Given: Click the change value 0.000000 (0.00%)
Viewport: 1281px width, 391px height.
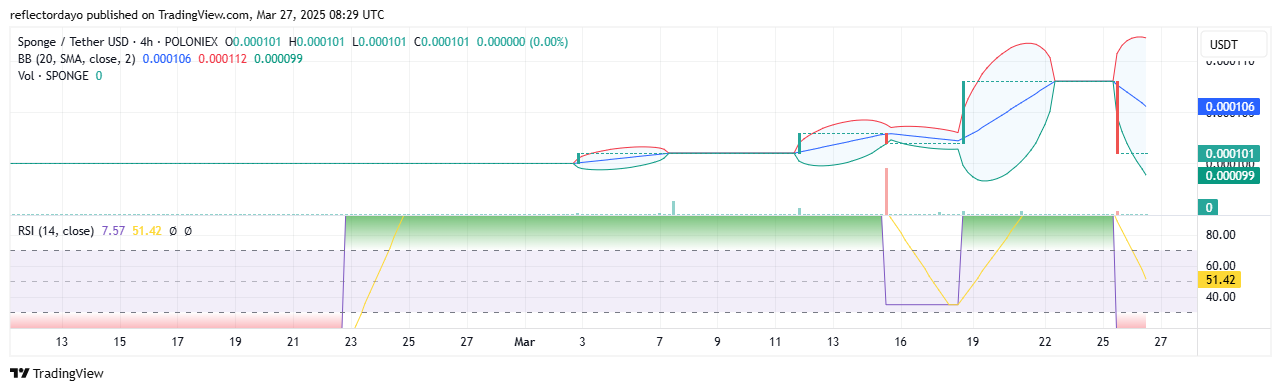Looking at the screenshot, I should [521, 42].
